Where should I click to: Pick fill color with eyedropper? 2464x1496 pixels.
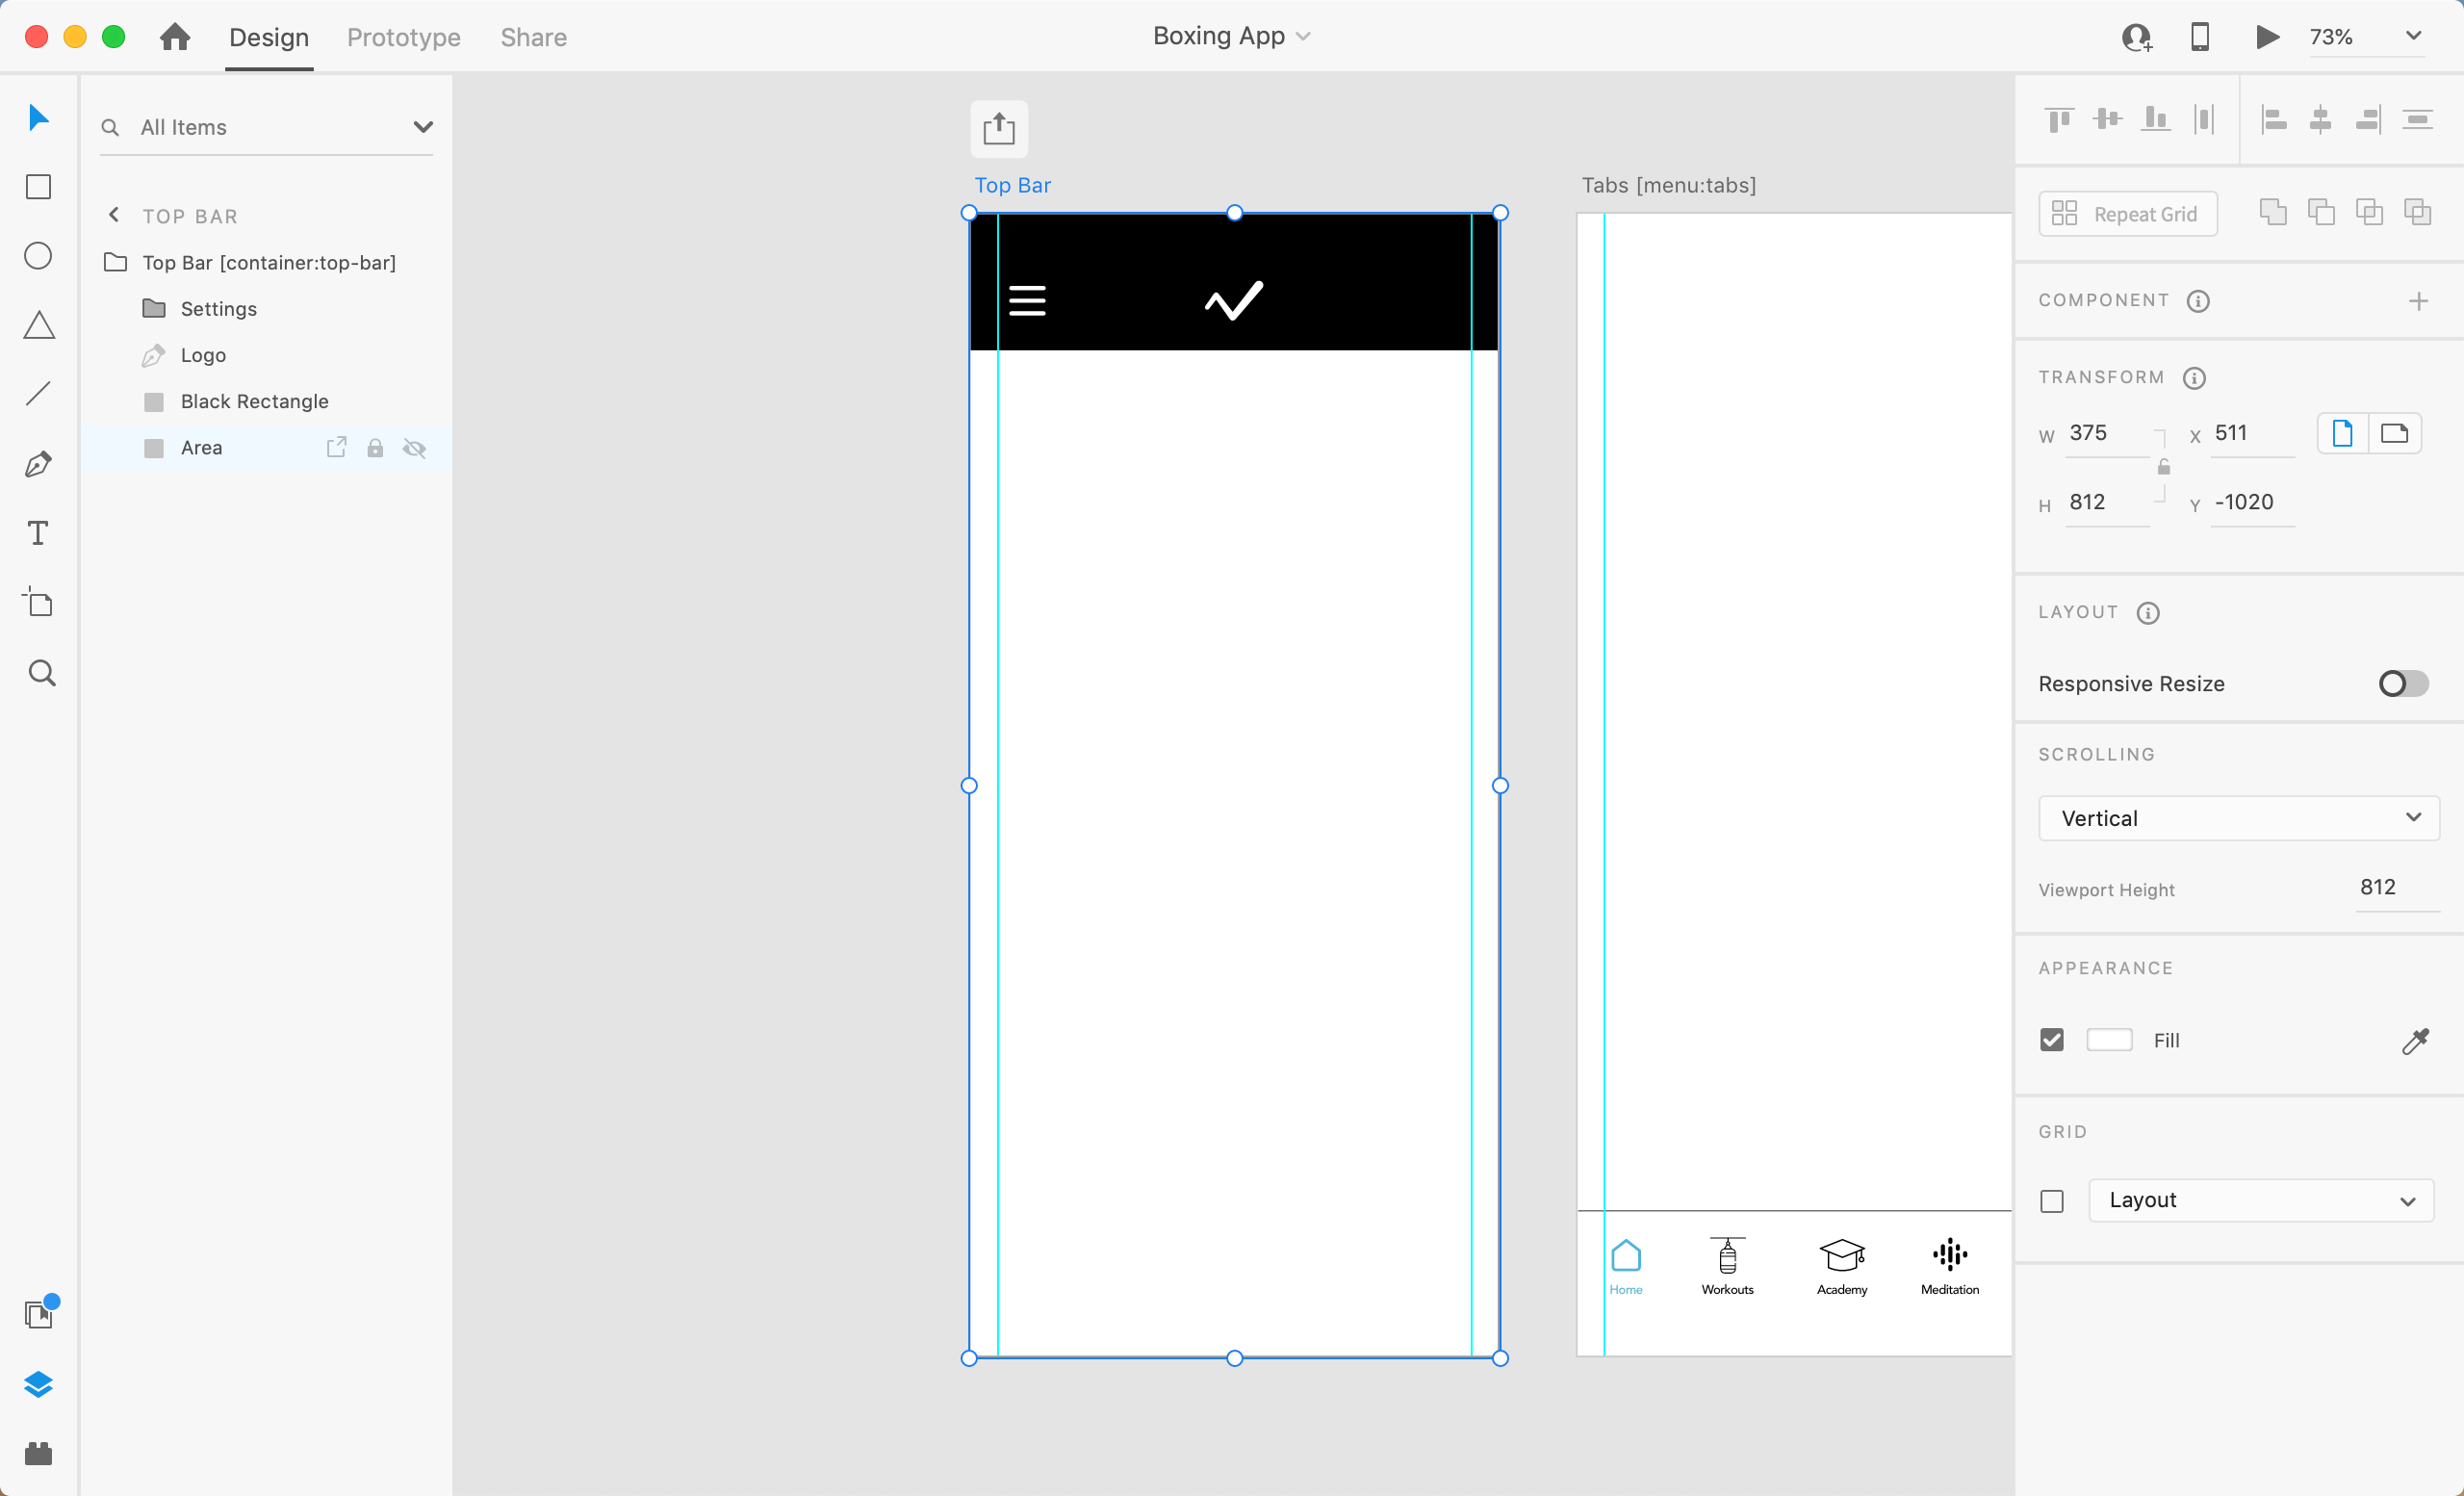pos(2415,1041)
